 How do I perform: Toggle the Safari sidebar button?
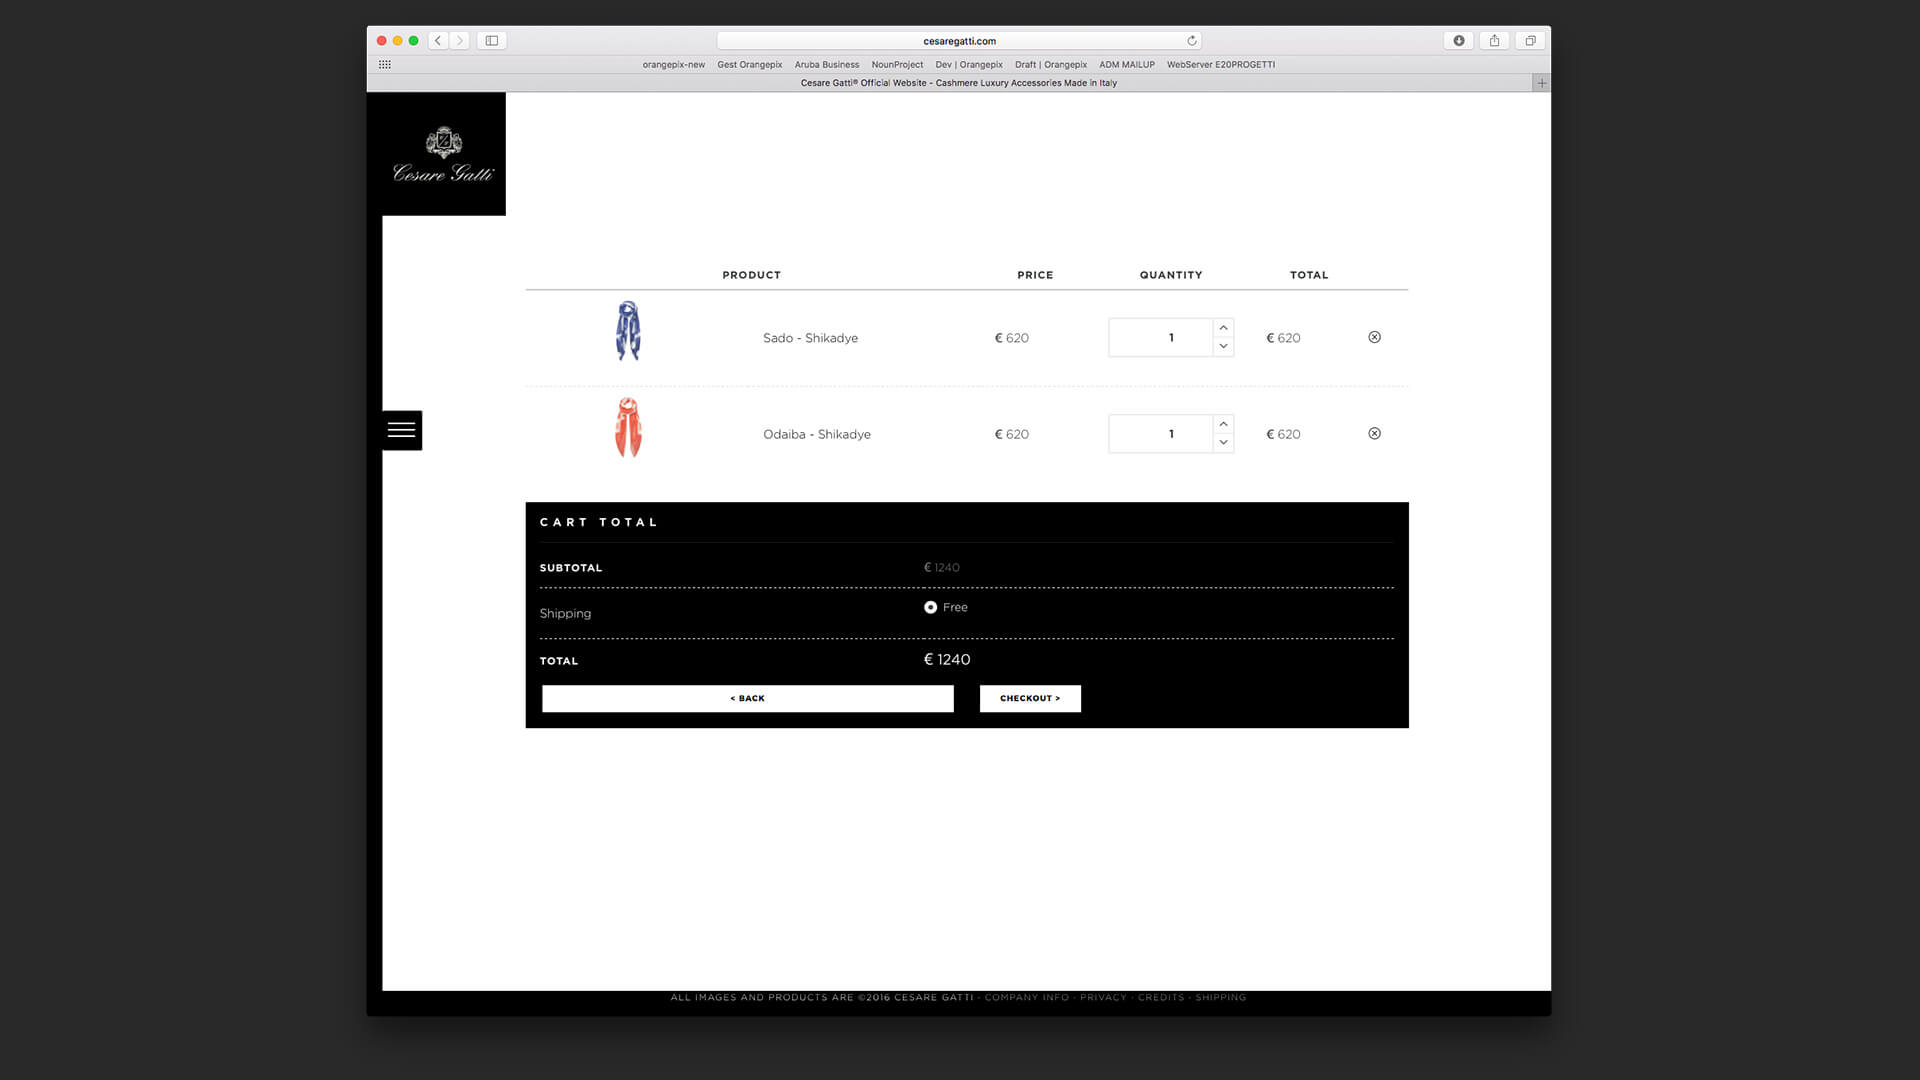[492, 41]
